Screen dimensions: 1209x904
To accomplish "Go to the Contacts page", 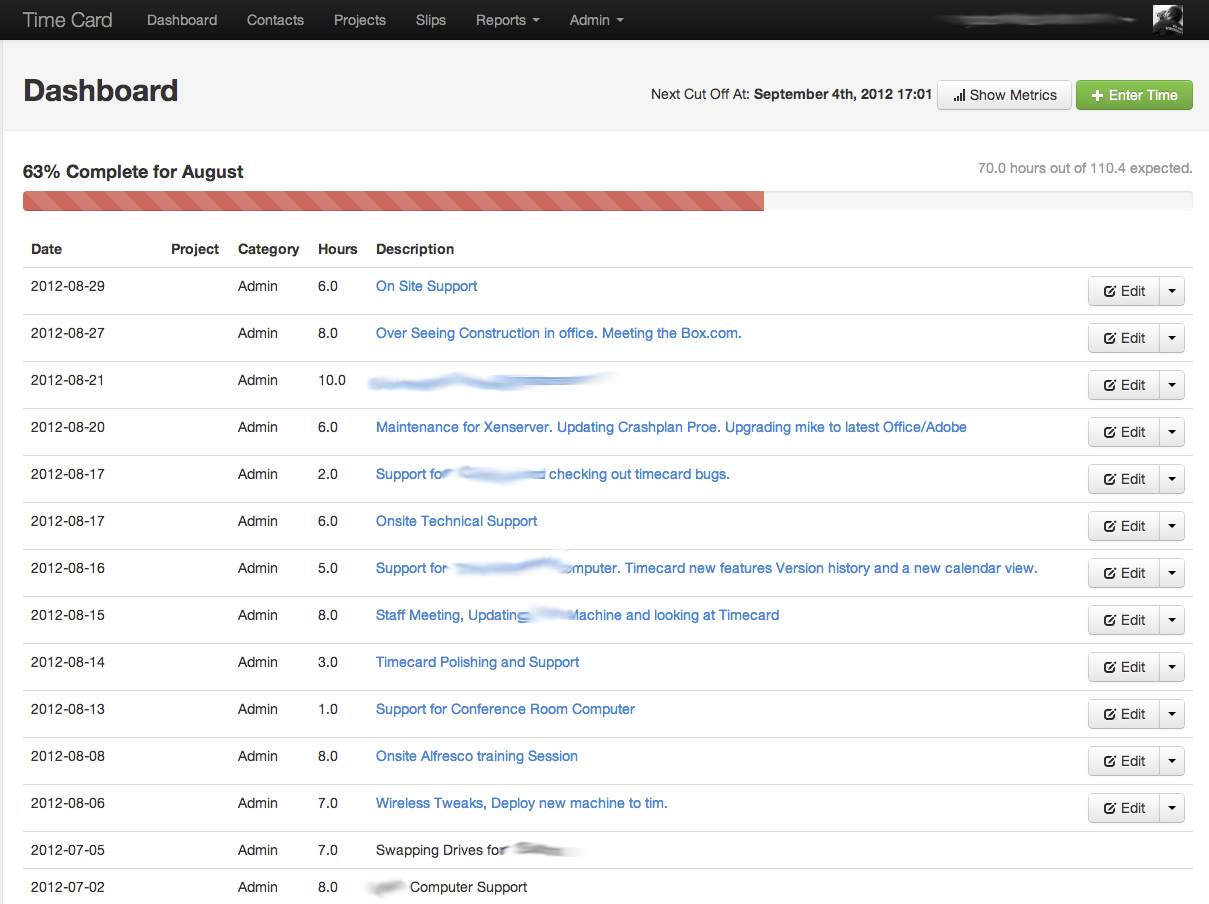I will tap(275, 20).
